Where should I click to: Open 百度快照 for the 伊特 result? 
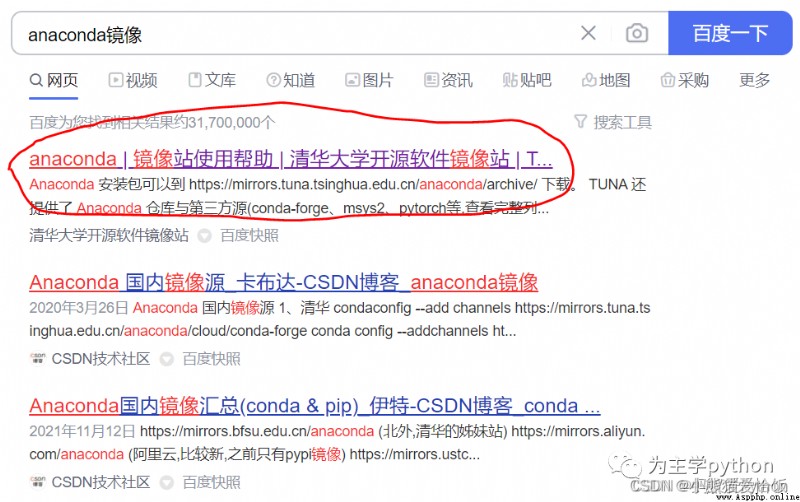point(211,482)
